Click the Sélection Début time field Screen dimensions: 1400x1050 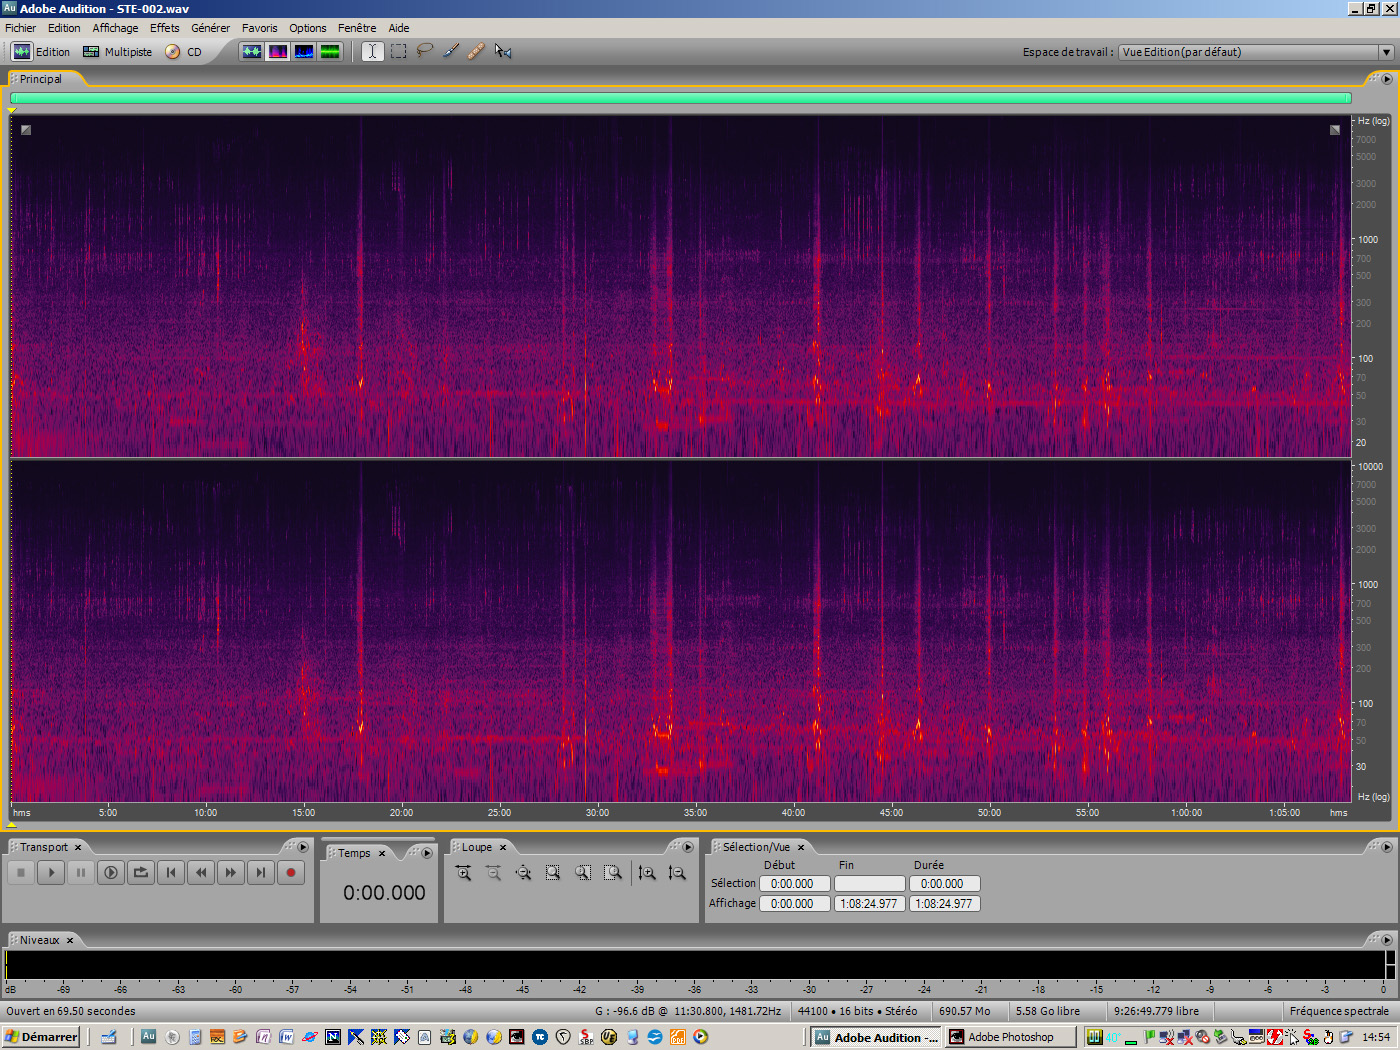(x=794, y=883)
